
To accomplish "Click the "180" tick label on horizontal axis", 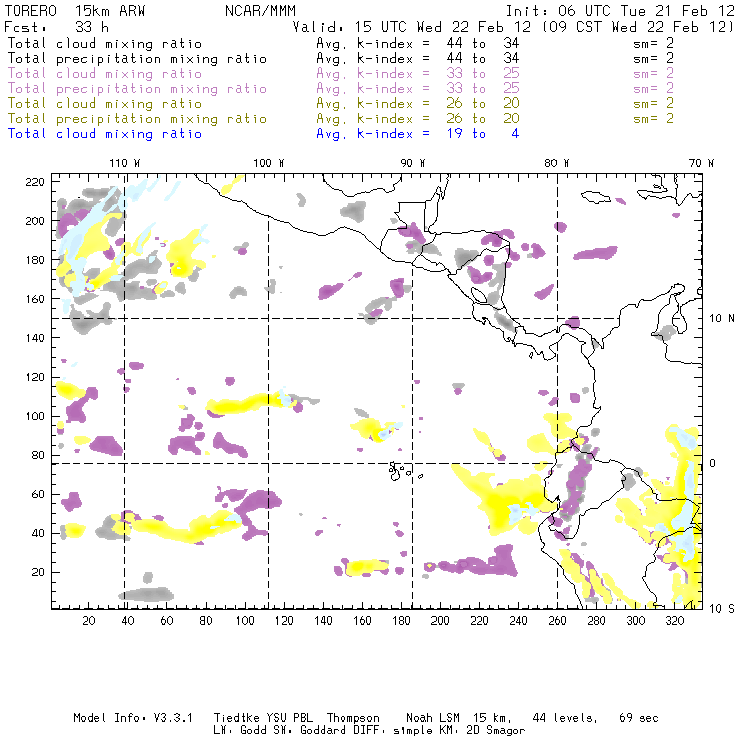I will pos(401,621).
